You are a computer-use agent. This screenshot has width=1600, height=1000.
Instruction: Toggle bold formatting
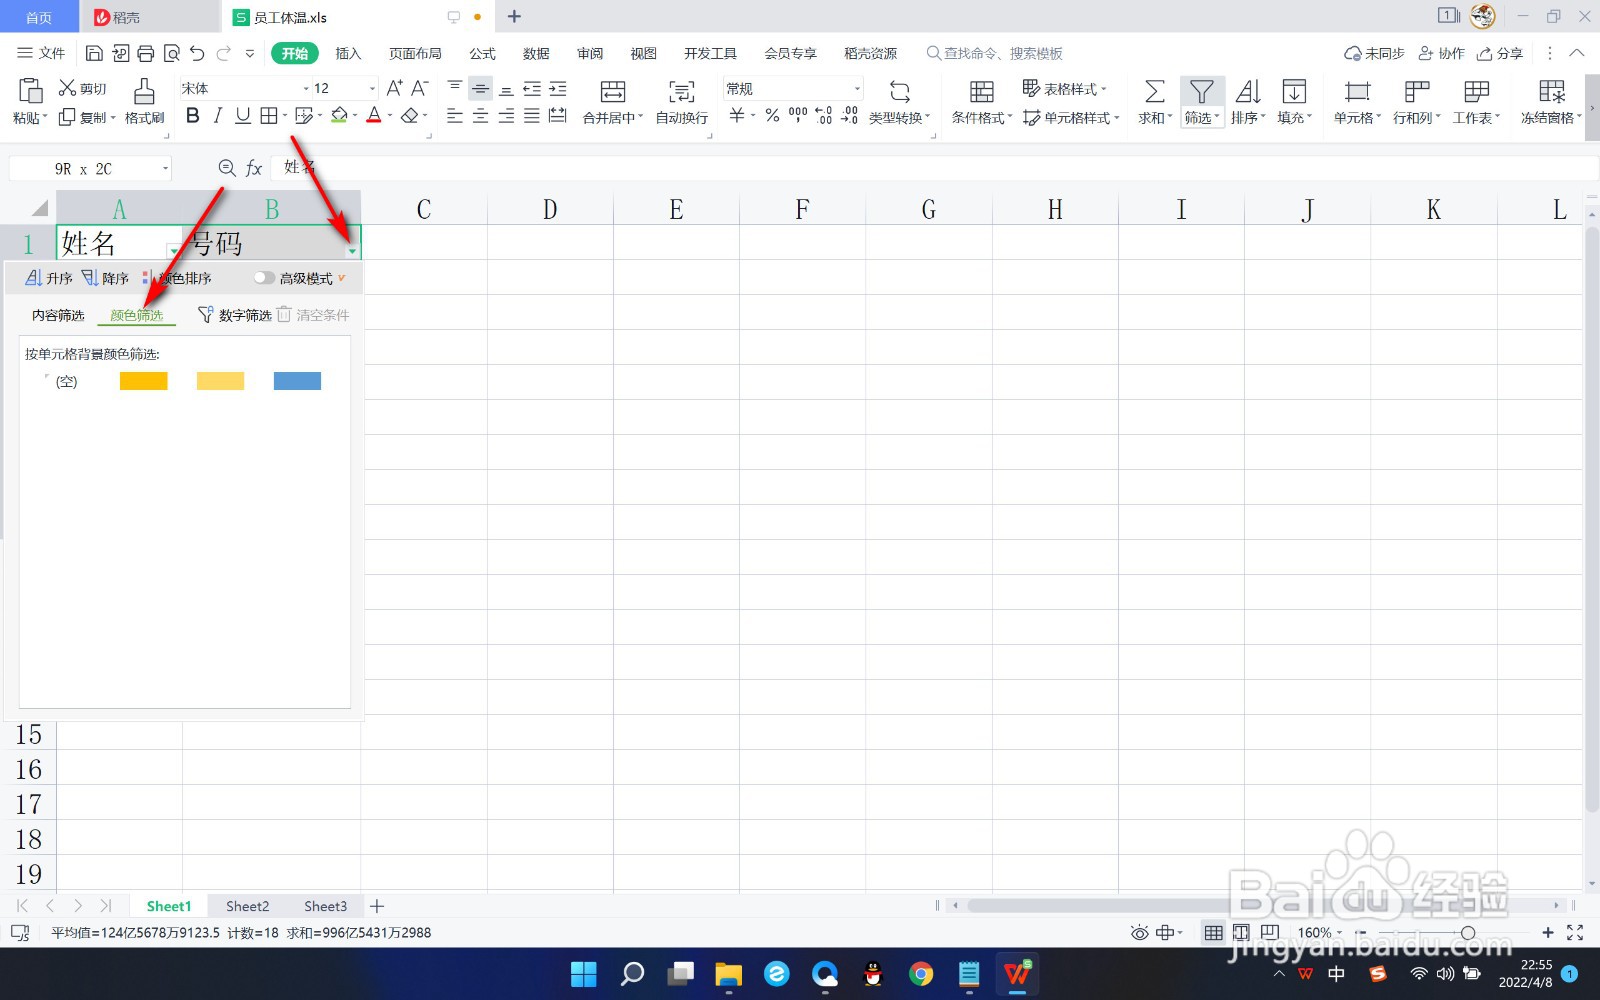click(x=193, y=116)
